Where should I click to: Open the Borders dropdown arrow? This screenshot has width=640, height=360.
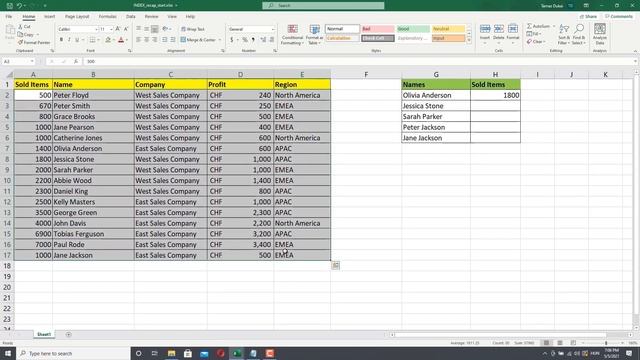[x=98, y=40]
